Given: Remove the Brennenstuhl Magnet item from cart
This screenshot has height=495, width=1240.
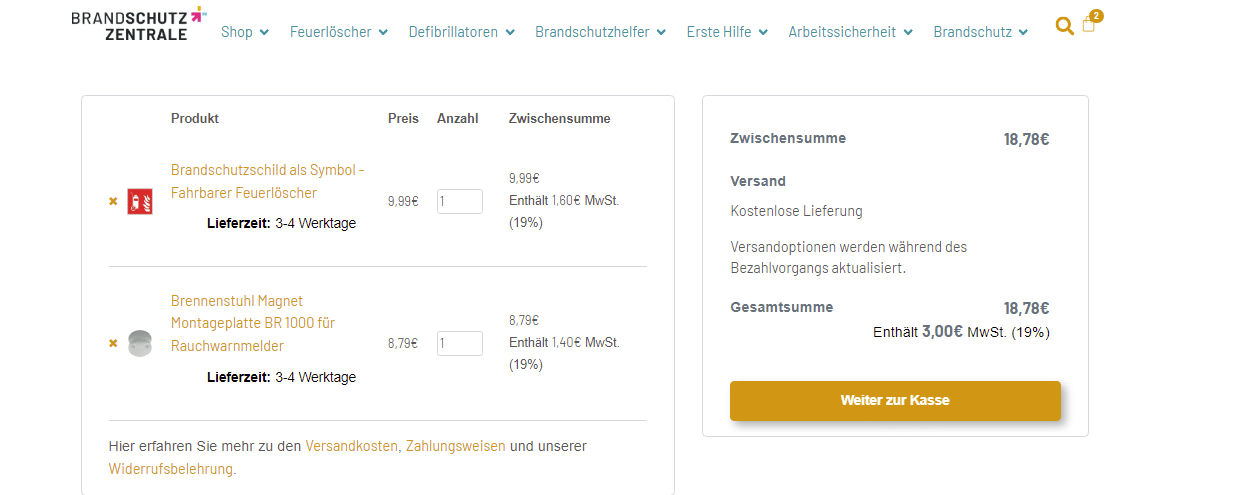Looking at the screenshot, I should [x=113, y=344].
